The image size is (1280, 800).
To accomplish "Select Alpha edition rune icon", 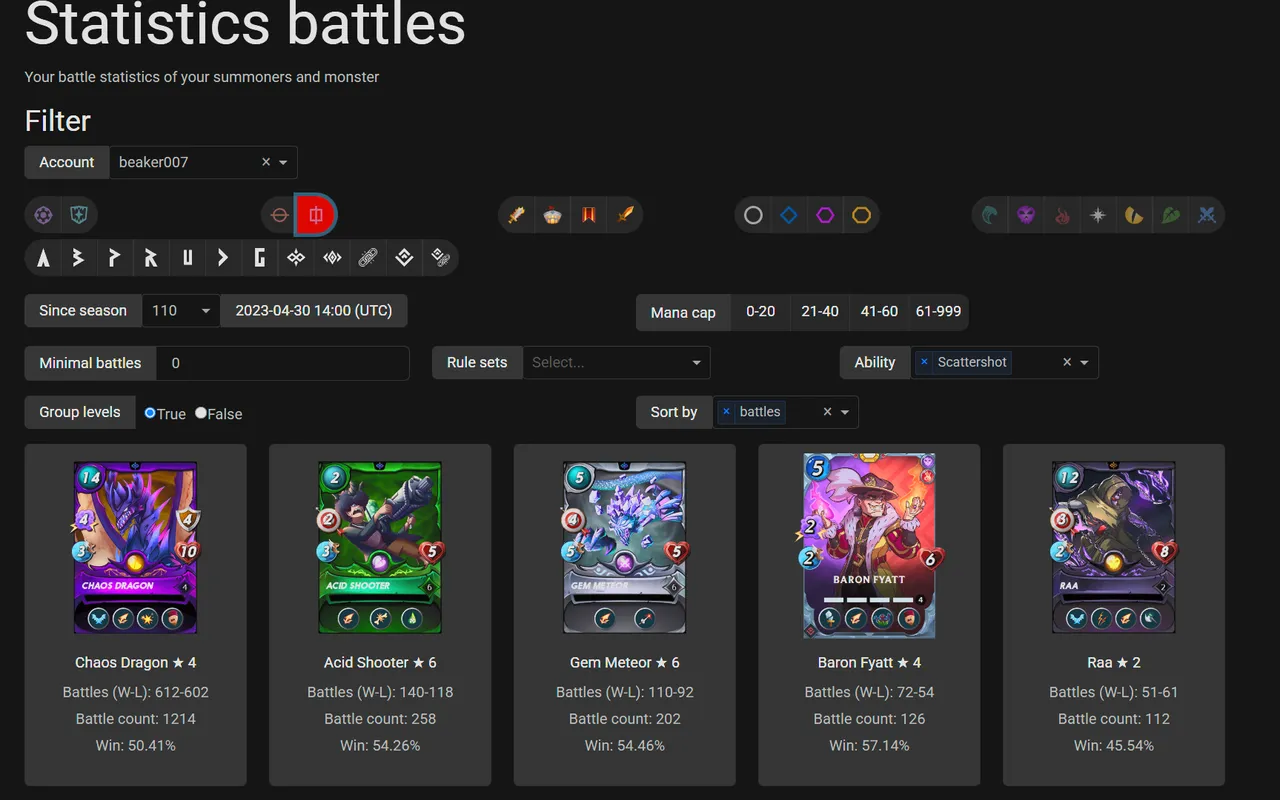I will tap(43, 258).
